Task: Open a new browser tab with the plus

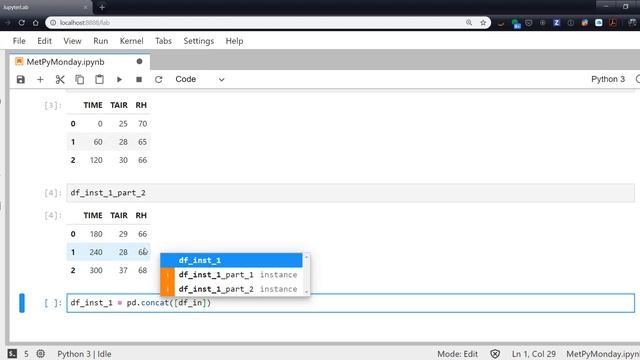Action: pyautogui.click(x=102, y=7)
